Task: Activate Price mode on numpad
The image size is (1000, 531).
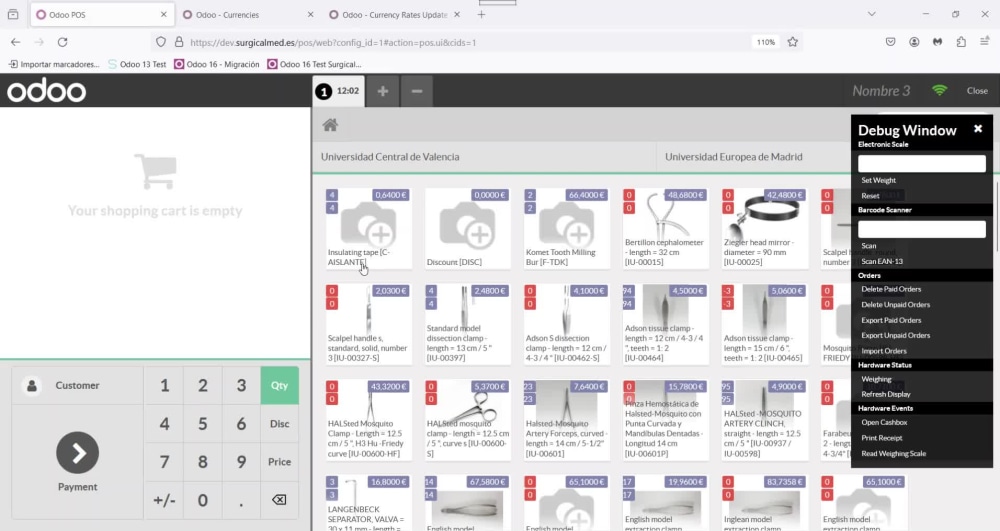Action: [279, 462]
